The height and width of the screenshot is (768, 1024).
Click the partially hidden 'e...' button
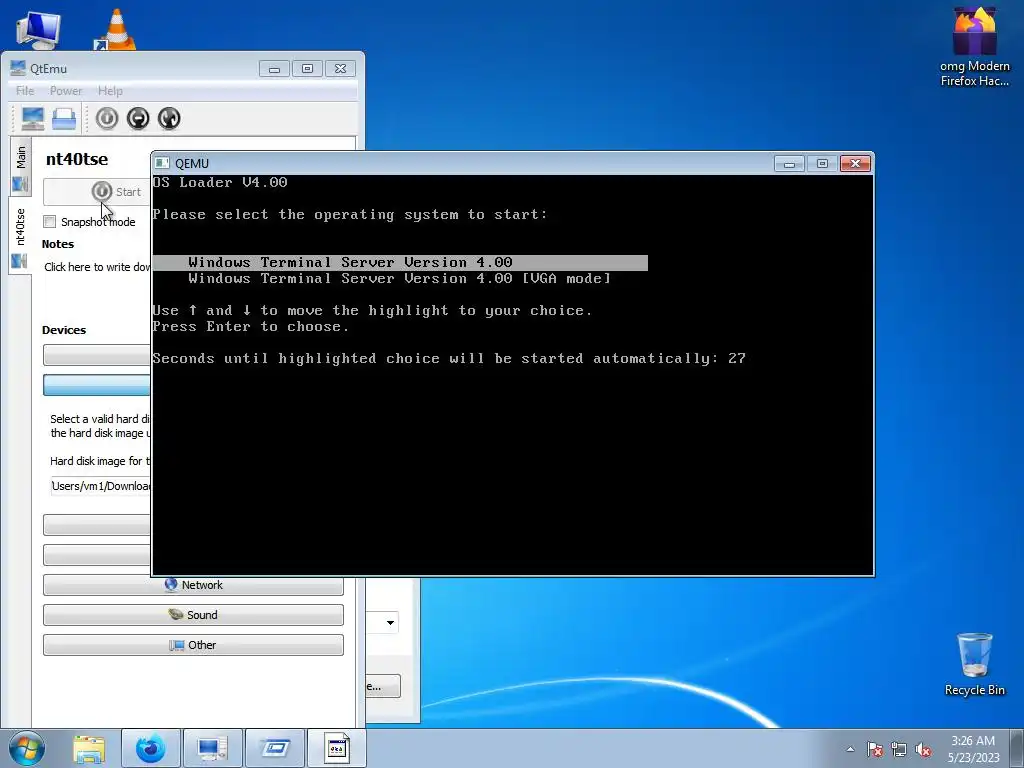click(x=383, y=686)
